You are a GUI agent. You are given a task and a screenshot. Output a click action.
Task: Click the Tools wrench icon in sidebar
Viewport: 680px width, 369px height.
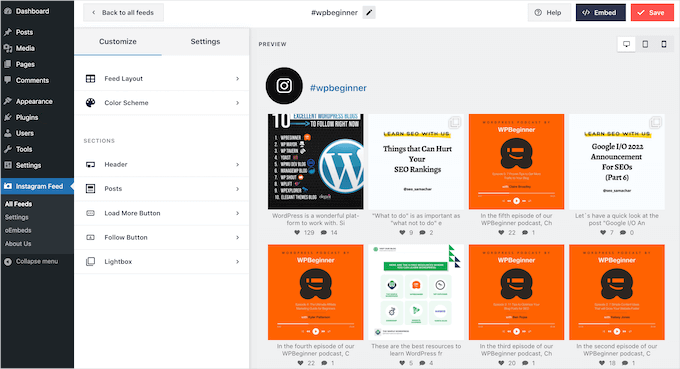pyautogui.click(x=8, y=149)
